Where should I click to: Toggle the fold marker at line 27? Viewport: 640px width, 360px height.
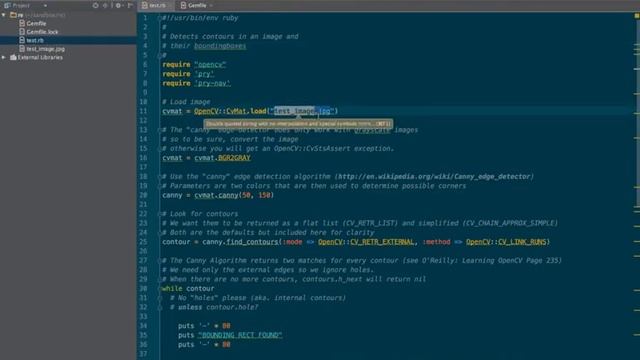[x=159, y=260]
